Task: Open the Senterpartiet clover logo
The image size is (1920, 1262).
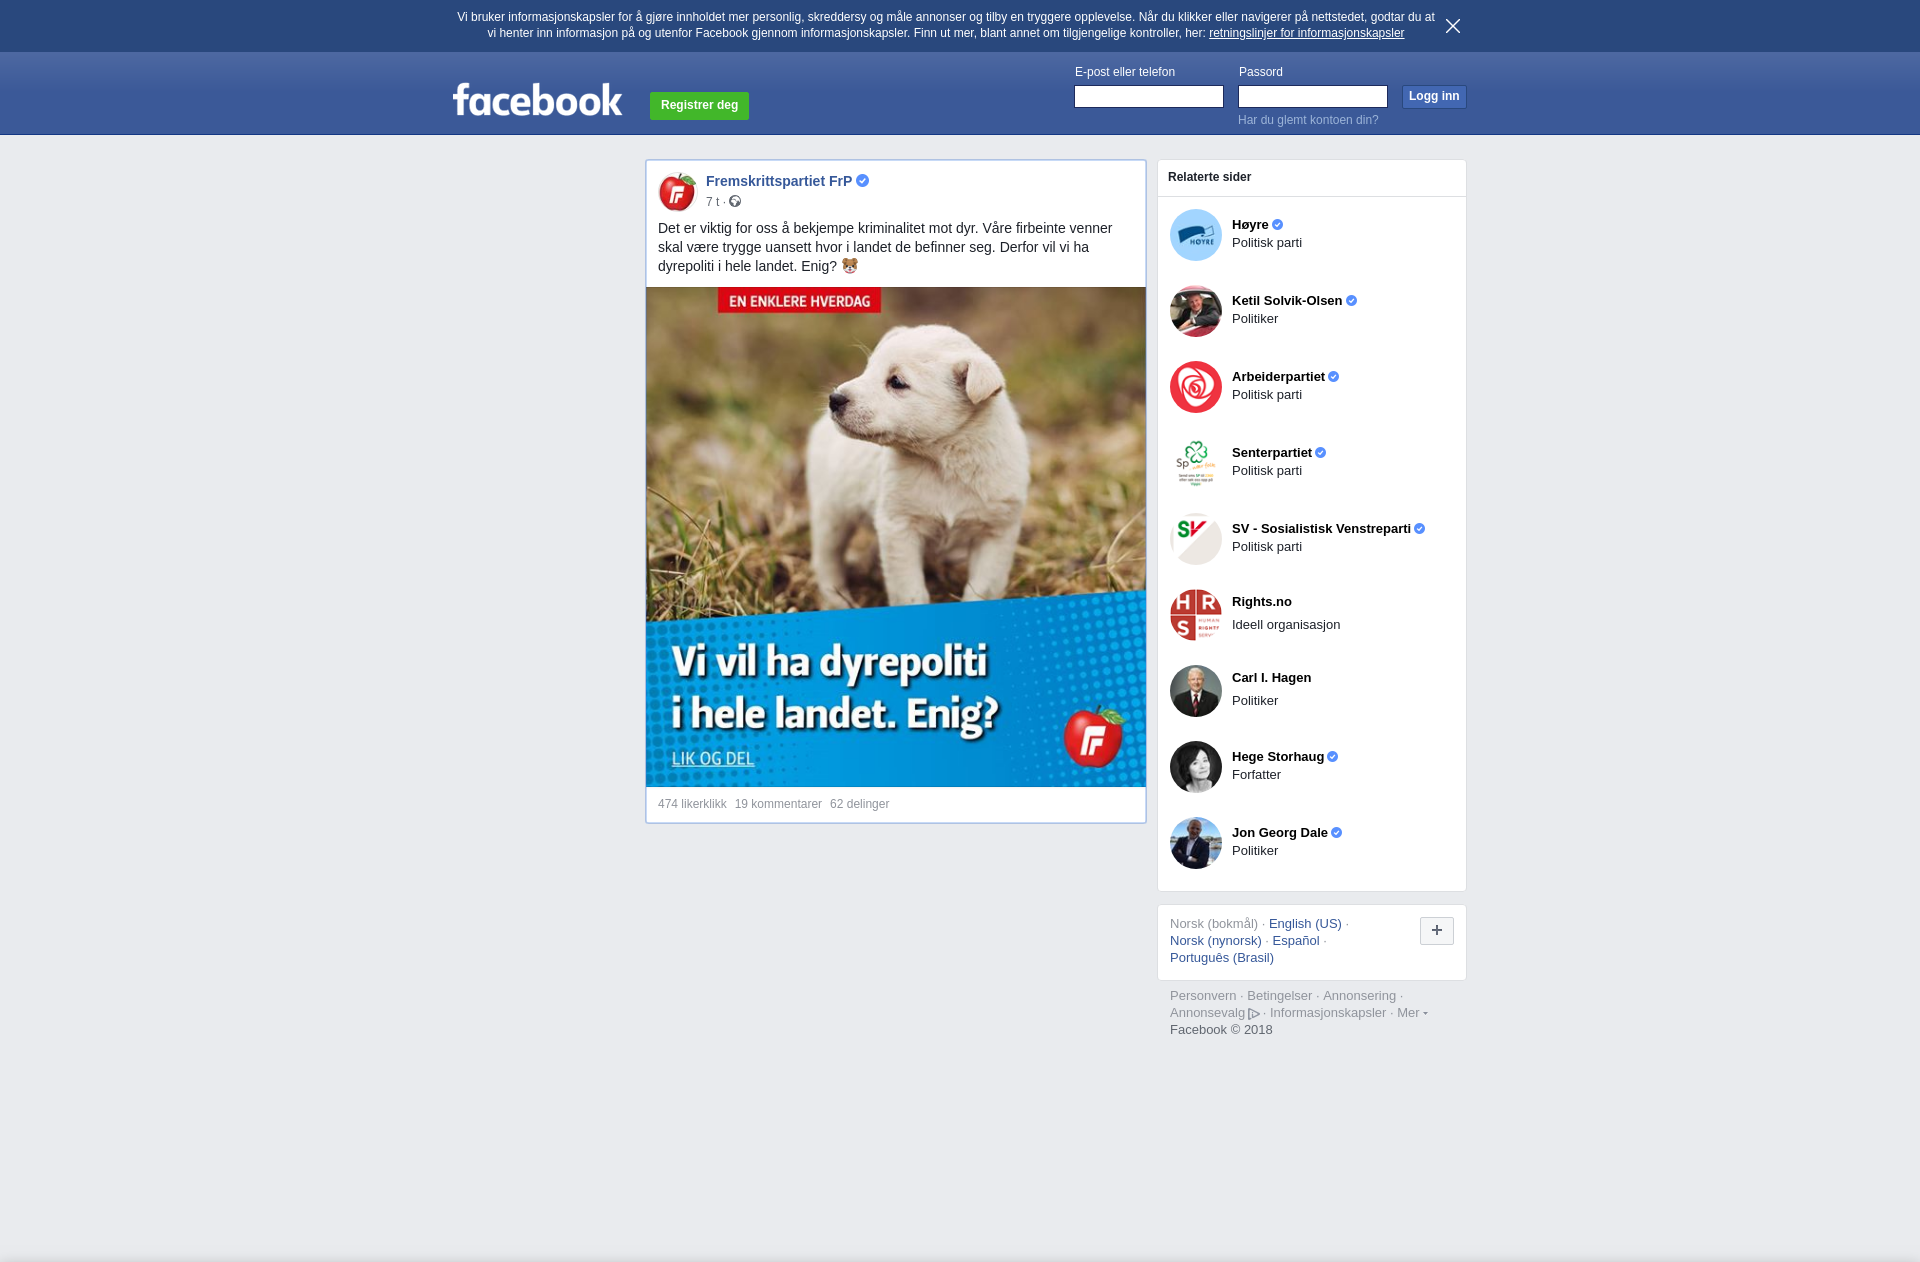Action: click(1196, 463)
